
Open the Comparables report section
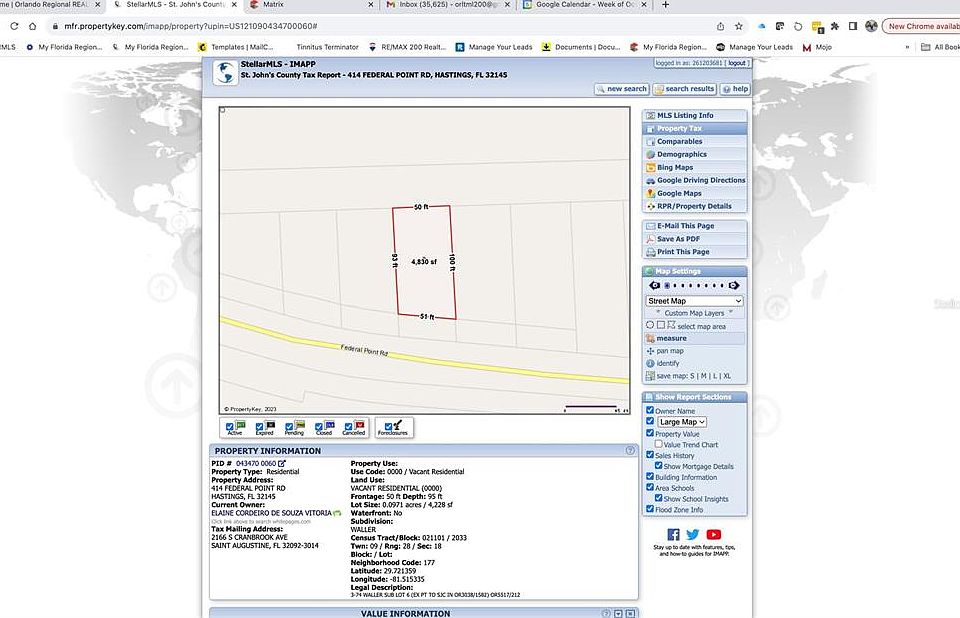pyautogui.click(x=679, y=142)
